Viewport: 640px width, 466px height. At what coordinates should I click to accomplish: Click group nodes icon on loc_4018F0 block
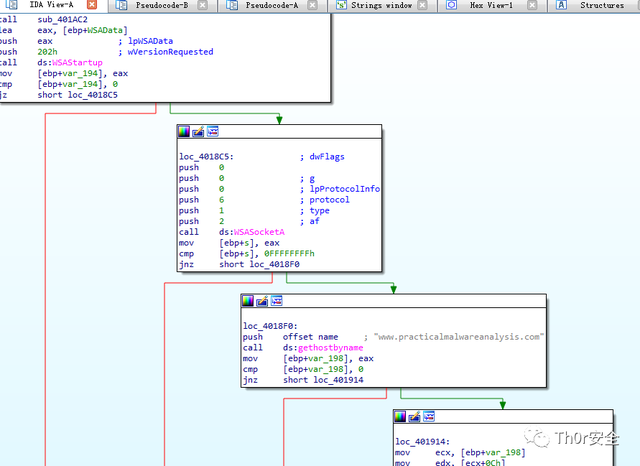tap(276, 301)
